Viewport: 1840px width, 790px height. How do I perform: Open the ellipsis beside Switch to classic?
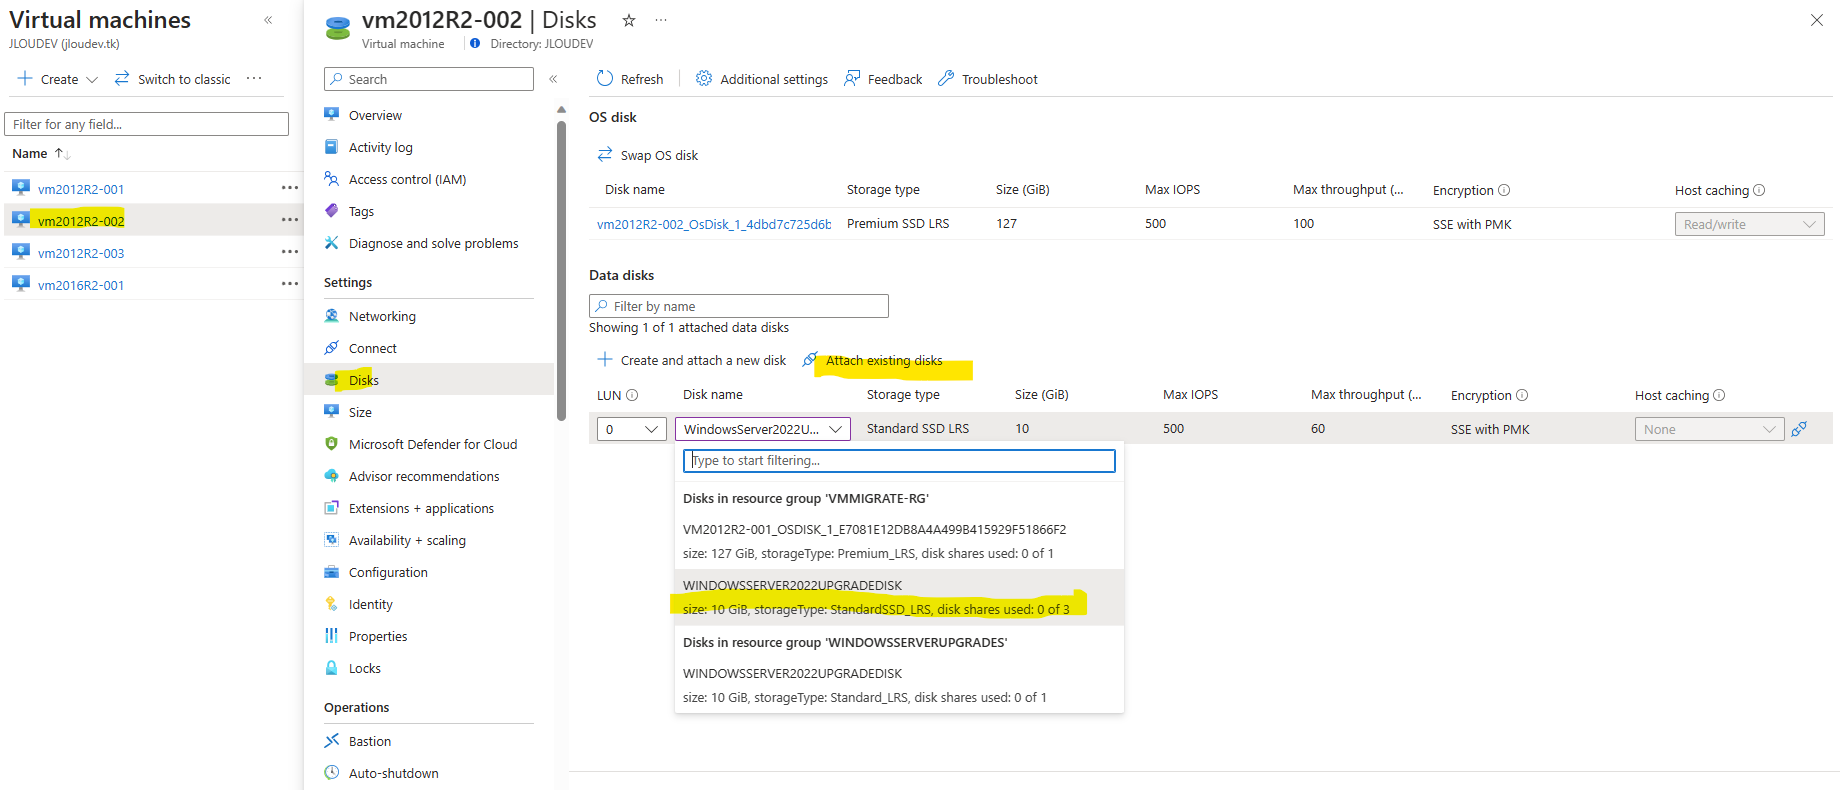point(254,78)
